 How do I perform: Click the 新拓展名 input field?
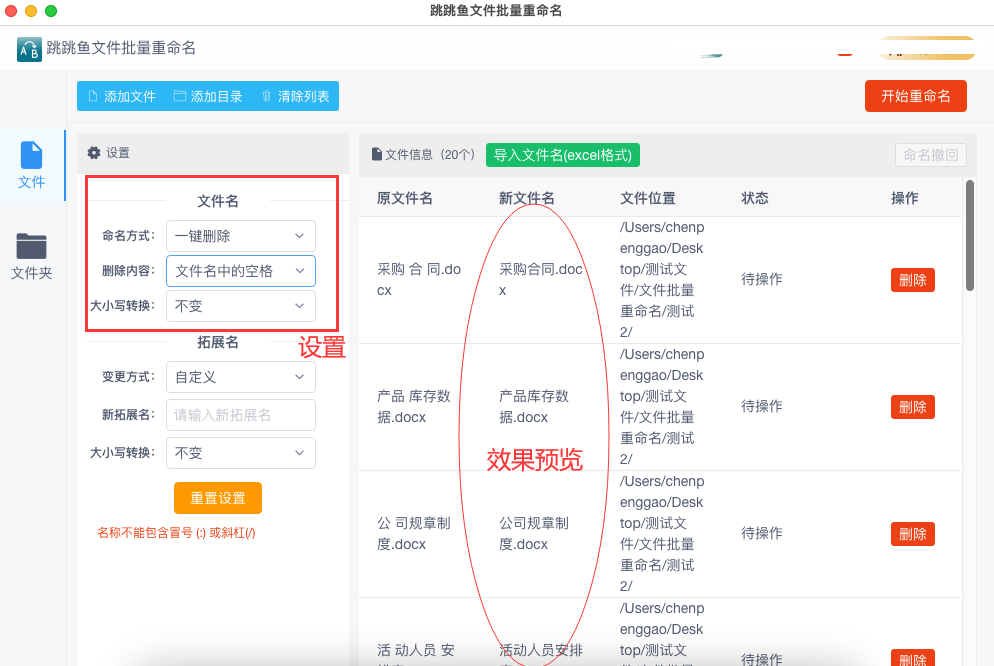[240, 415]
